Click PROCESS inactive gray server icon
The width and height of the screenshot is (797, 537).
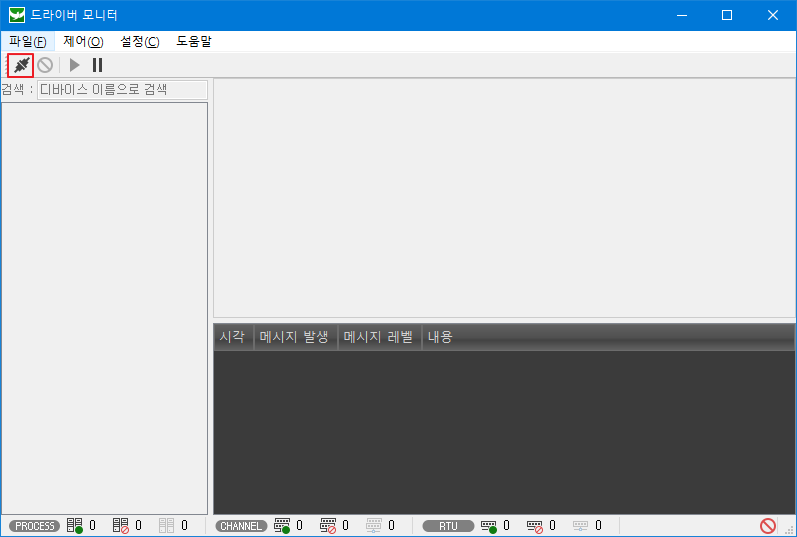point(166,525)
